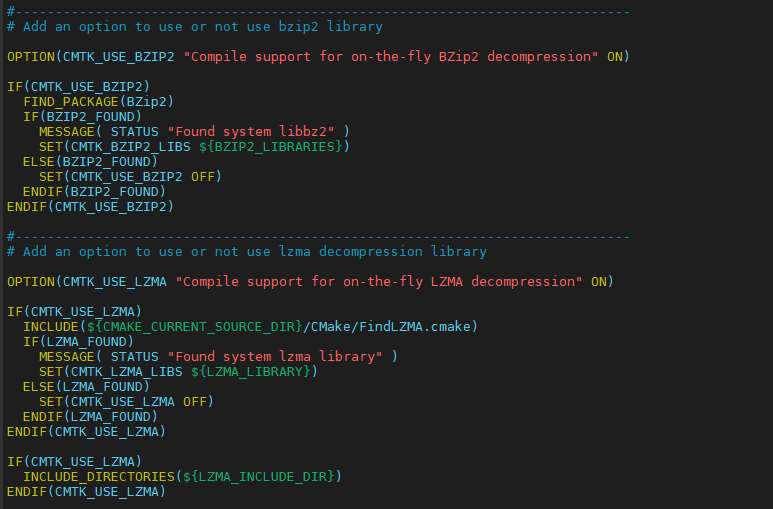Click FIND_PACKAGE(BZip2) command

(x=99, y=102)
